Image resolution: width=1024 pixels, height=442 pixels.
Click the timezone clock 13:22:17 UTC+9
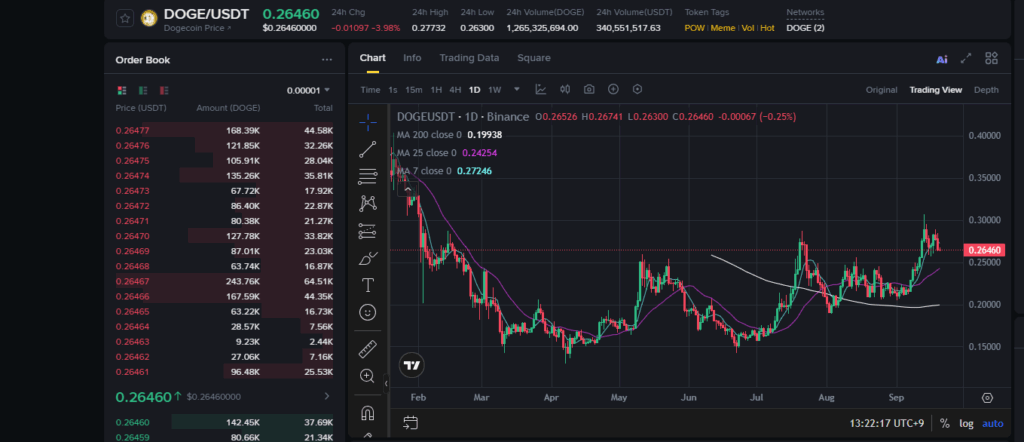[887, 424]
